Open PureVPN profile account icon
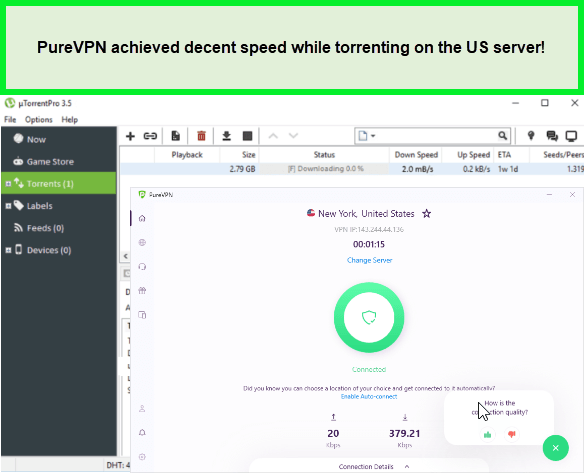 142,409
